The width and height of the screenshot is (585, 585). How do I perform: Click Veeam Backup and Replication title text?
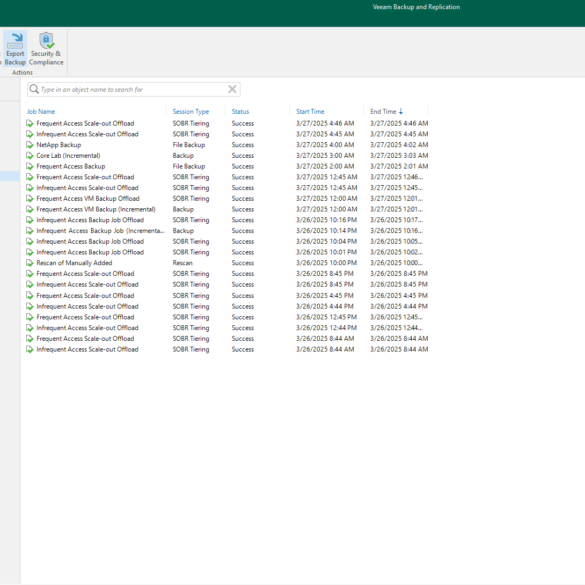click(416, 7)
